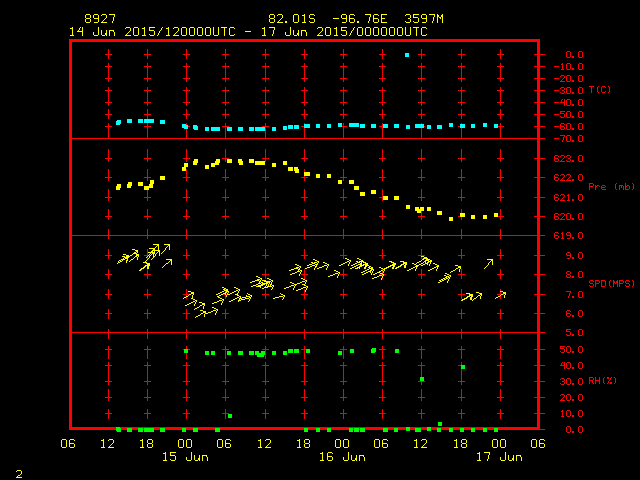Click the 9.0 wind speed tick label
The image size is (640, 480).
574,256
